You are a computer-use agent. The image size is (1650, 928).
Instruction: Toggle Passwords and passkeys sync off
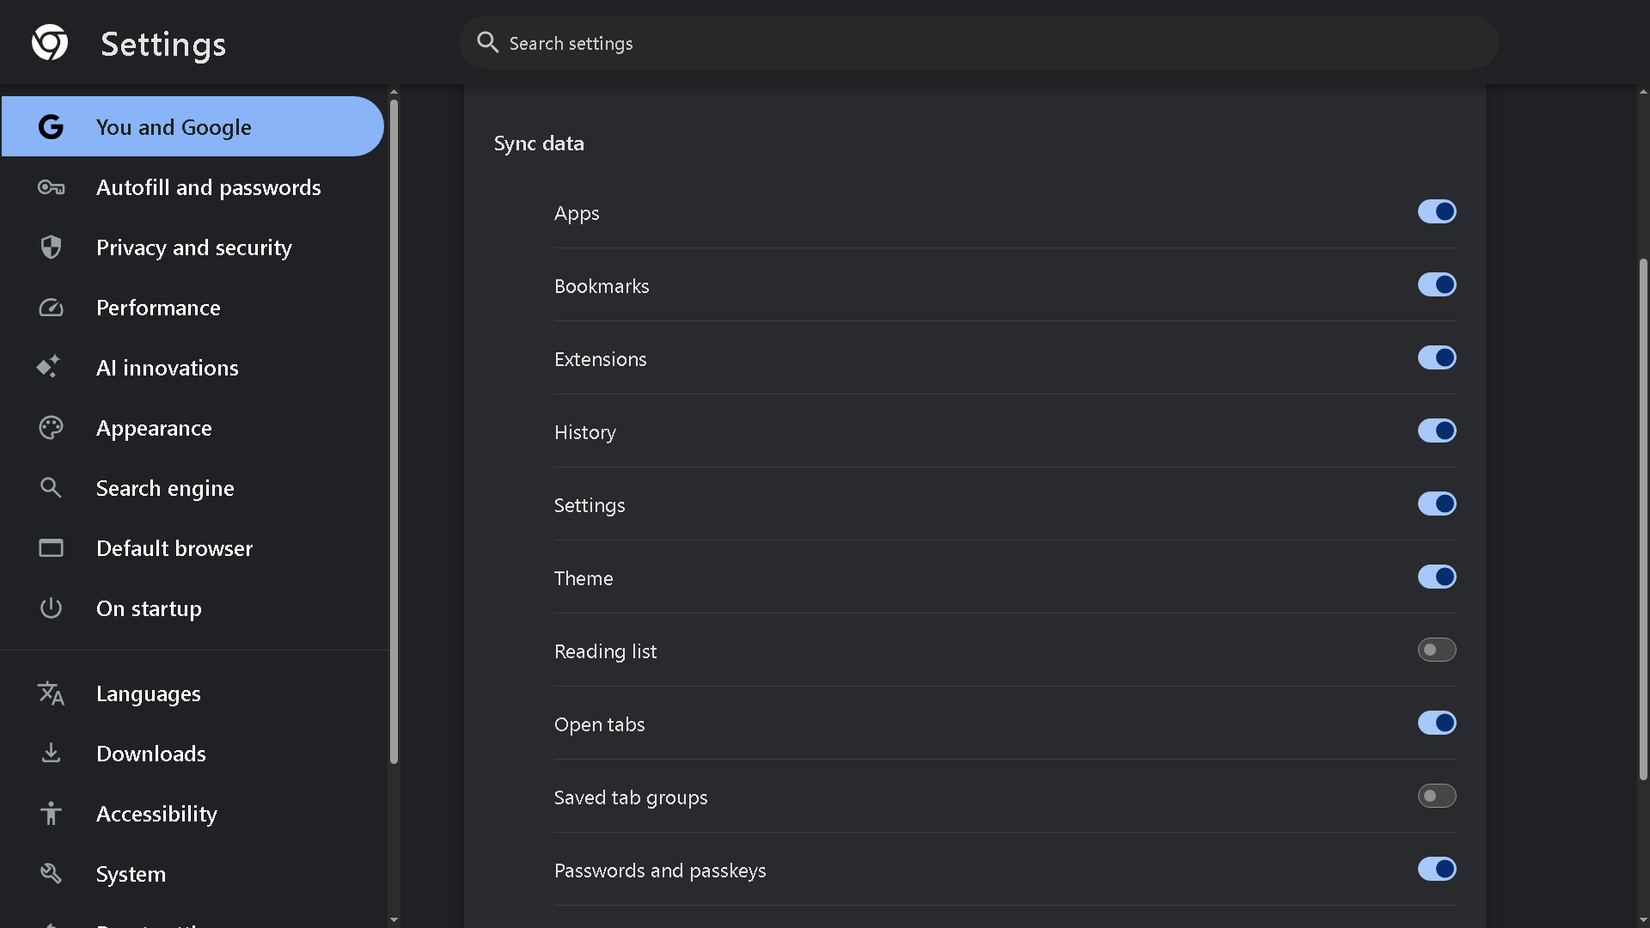point(1437,869)
